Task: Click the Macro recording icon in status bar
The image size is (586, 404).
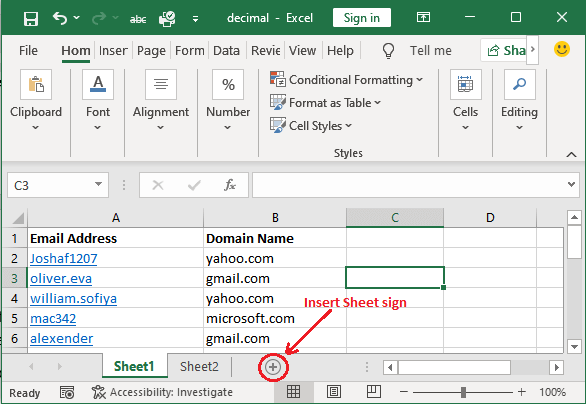Action: [67, 392]
